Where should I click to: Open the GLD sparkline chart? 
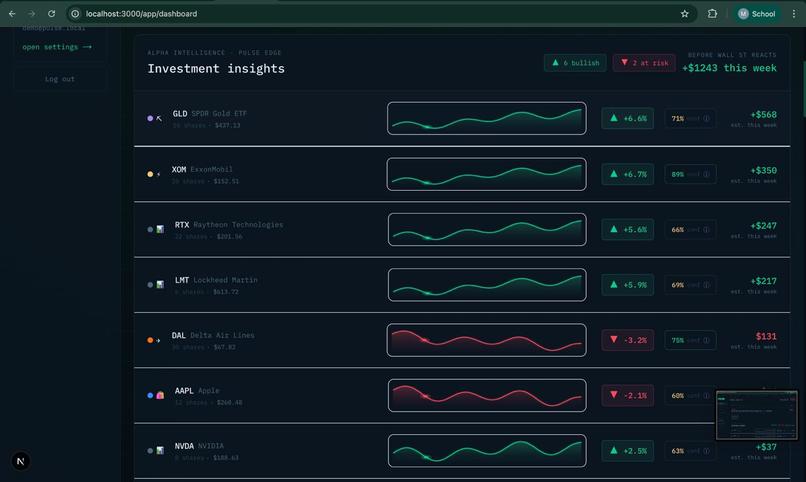[x=487, y=118]
